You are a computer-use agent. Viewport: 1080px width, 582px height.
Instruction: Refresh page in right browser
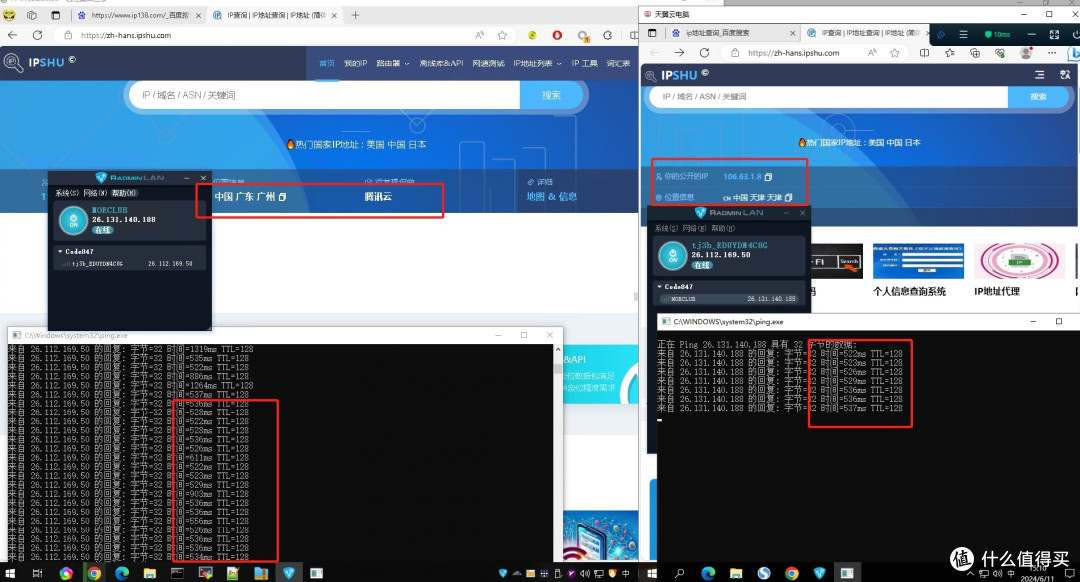pyautogui.click(x=704, y=52)
